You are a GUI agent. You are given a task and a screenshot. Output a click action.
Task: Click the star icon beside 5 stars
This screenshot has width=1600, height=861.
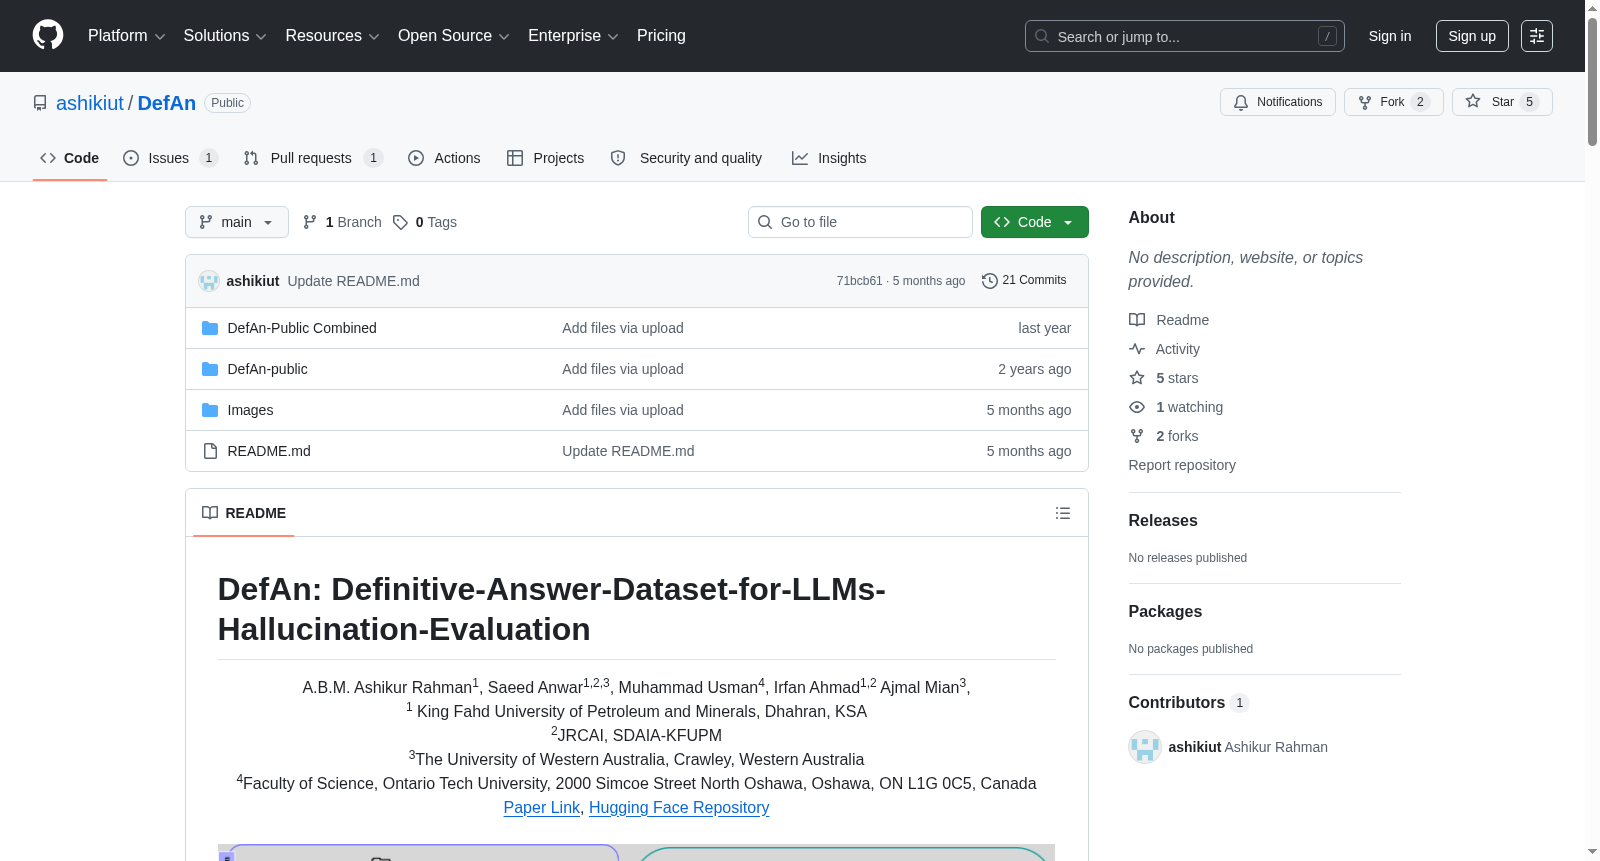[1137, 378]
